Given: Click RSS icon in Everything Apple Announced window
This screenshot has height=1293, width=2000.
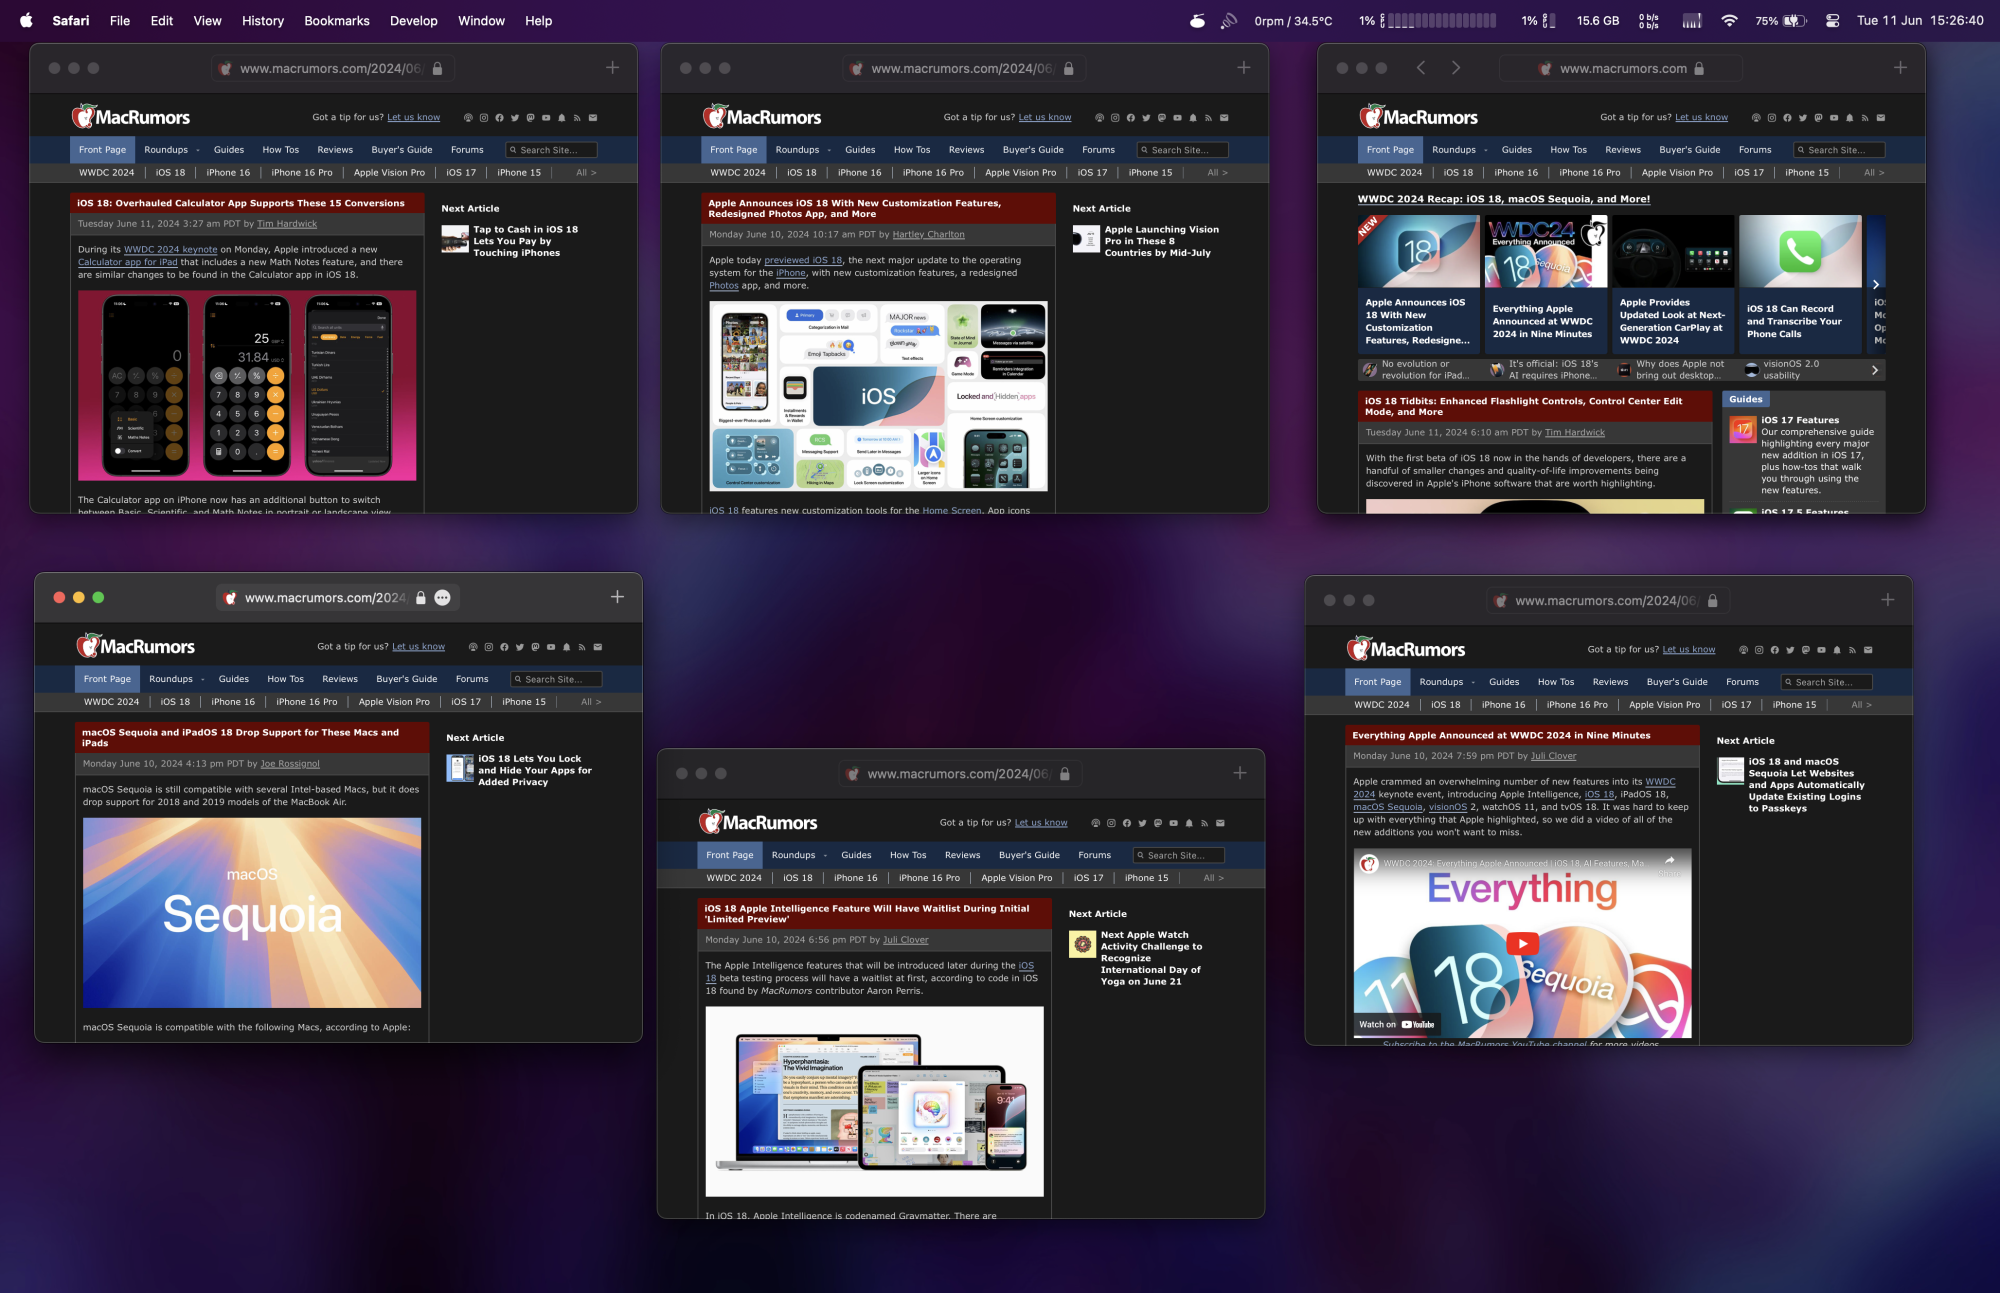Looking at the screenshot, I should [1852, 650].
